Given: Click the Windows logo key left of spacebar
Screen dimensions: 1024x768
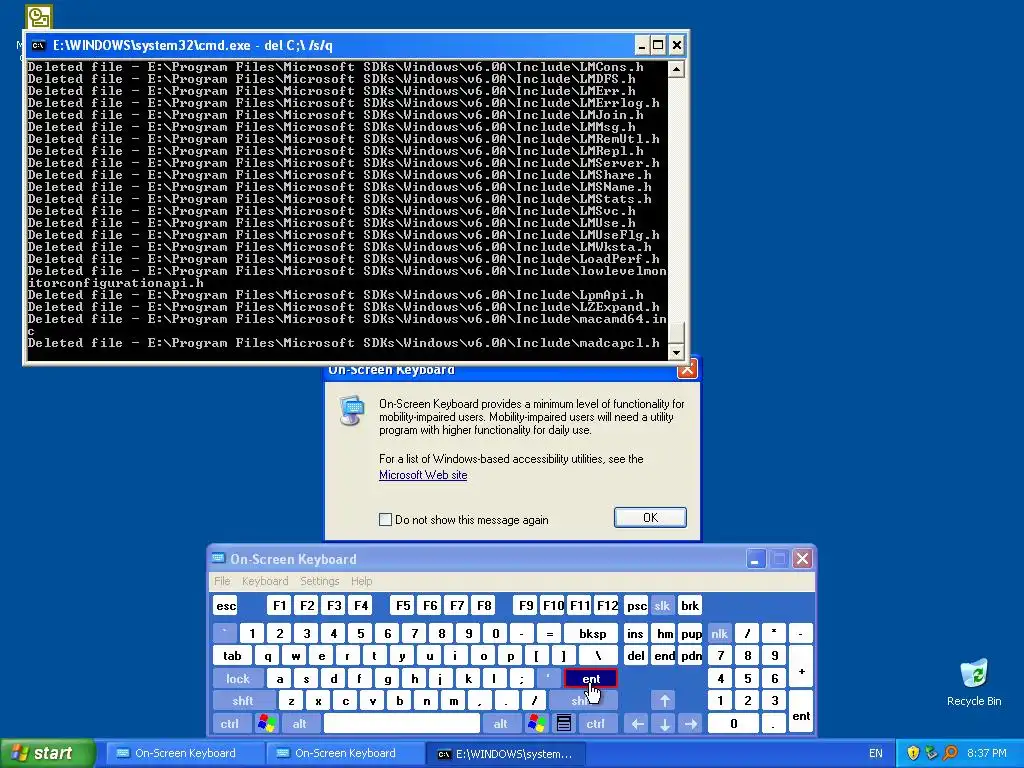Looking at the screenshot, I should pos(266,723).
